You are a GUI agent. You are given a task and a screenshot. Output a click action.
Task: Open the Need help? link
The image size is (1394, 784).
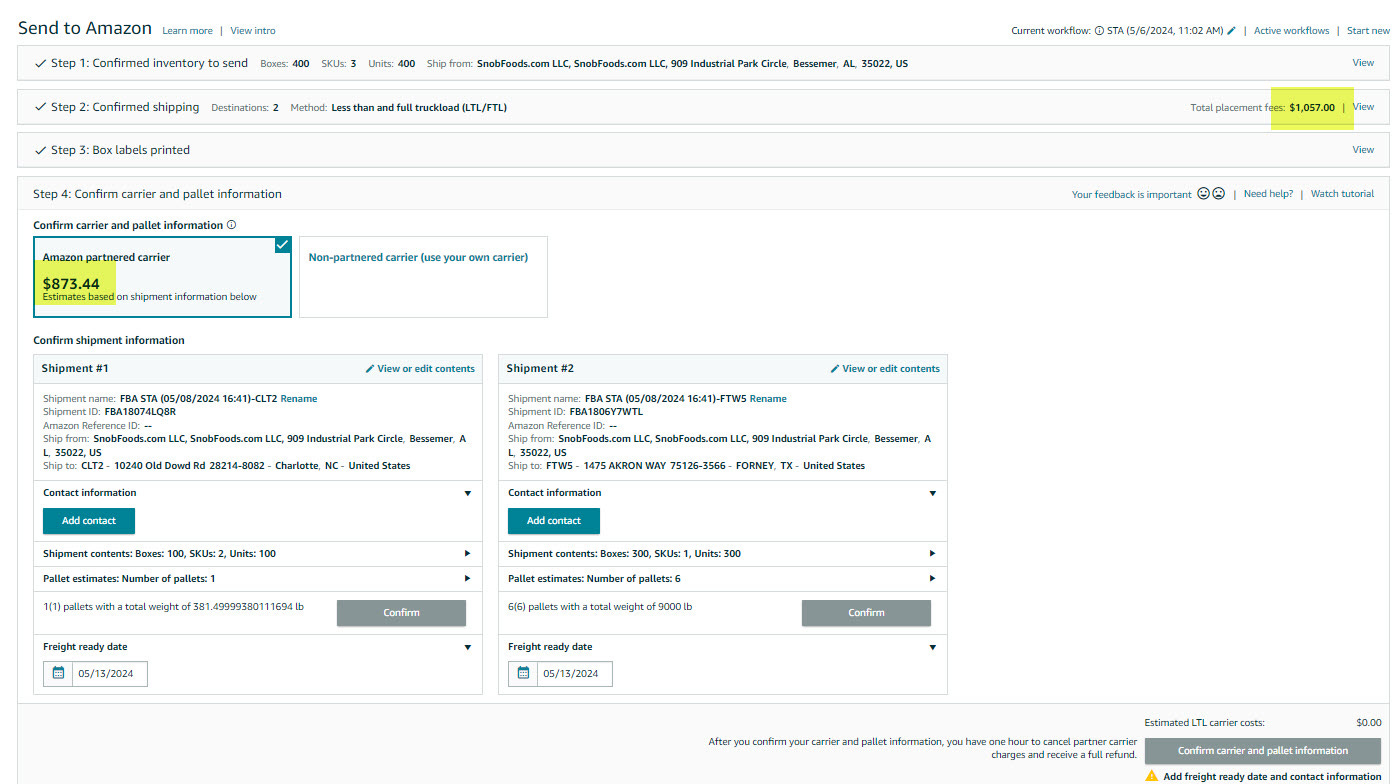[1268, 194]
